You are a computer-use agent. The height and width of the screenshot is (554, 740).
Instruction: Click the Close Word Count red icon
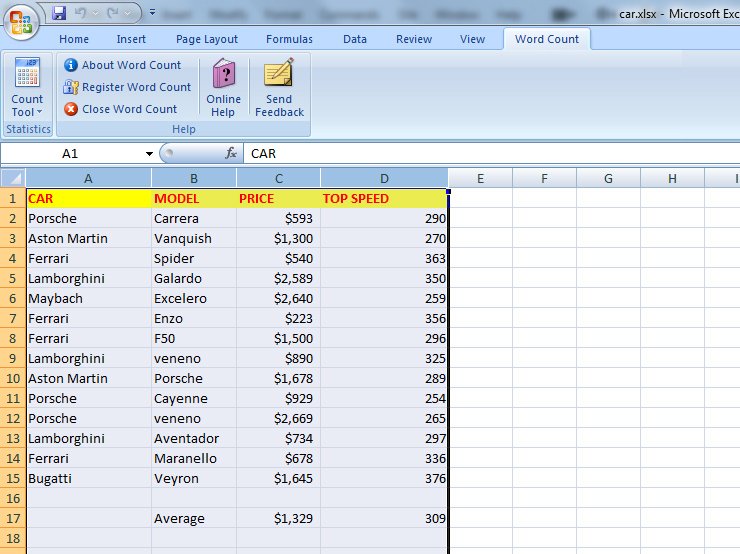point(71,109)
